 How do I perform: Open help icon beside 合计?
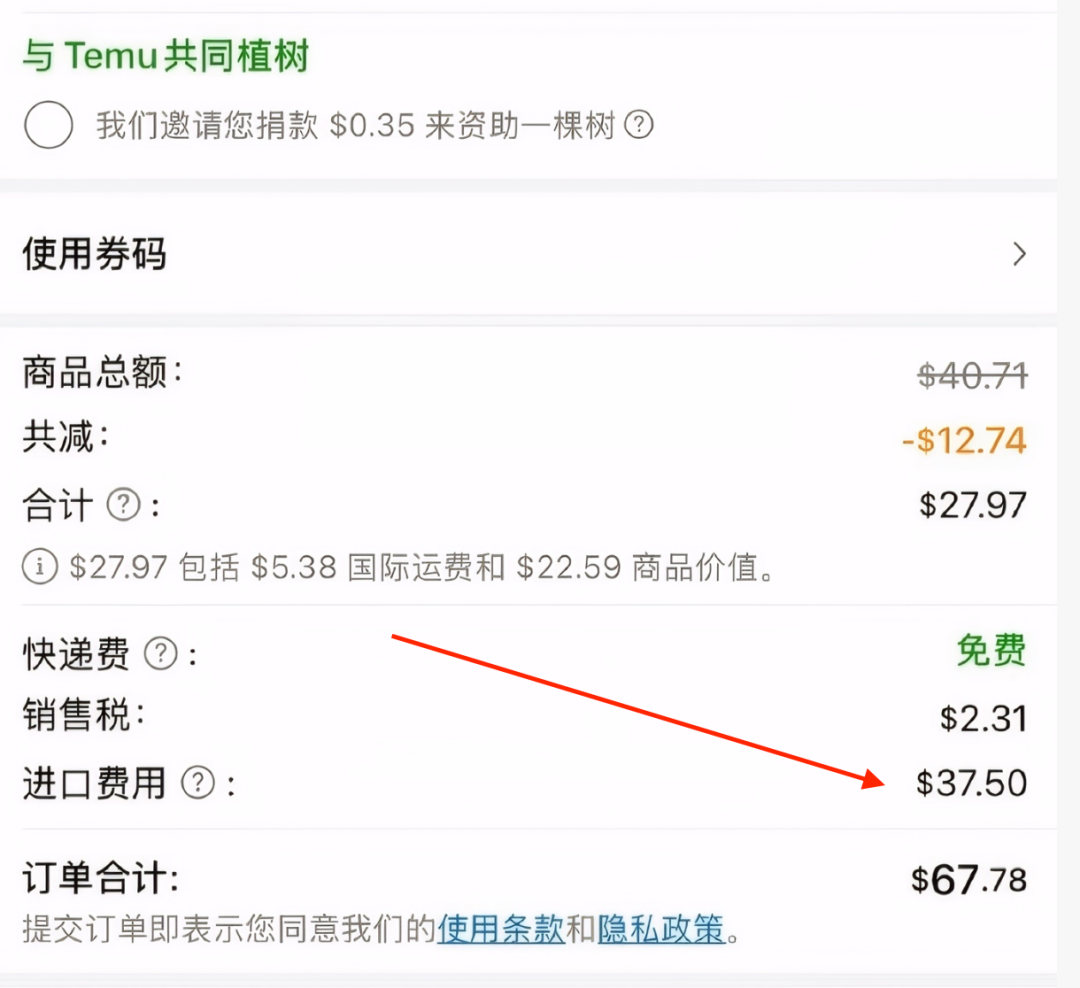pyautogui.click(x=124, y=505)
